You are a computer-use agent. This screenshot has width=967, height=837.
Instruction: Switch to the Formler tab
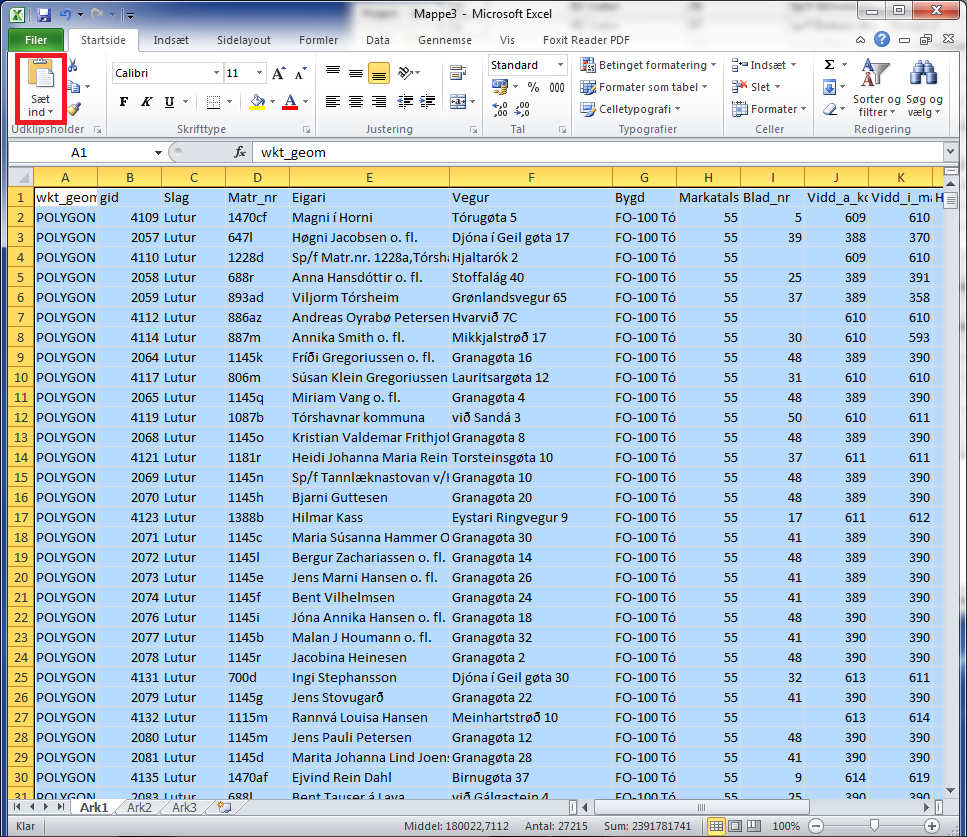(x=318, y=40)
